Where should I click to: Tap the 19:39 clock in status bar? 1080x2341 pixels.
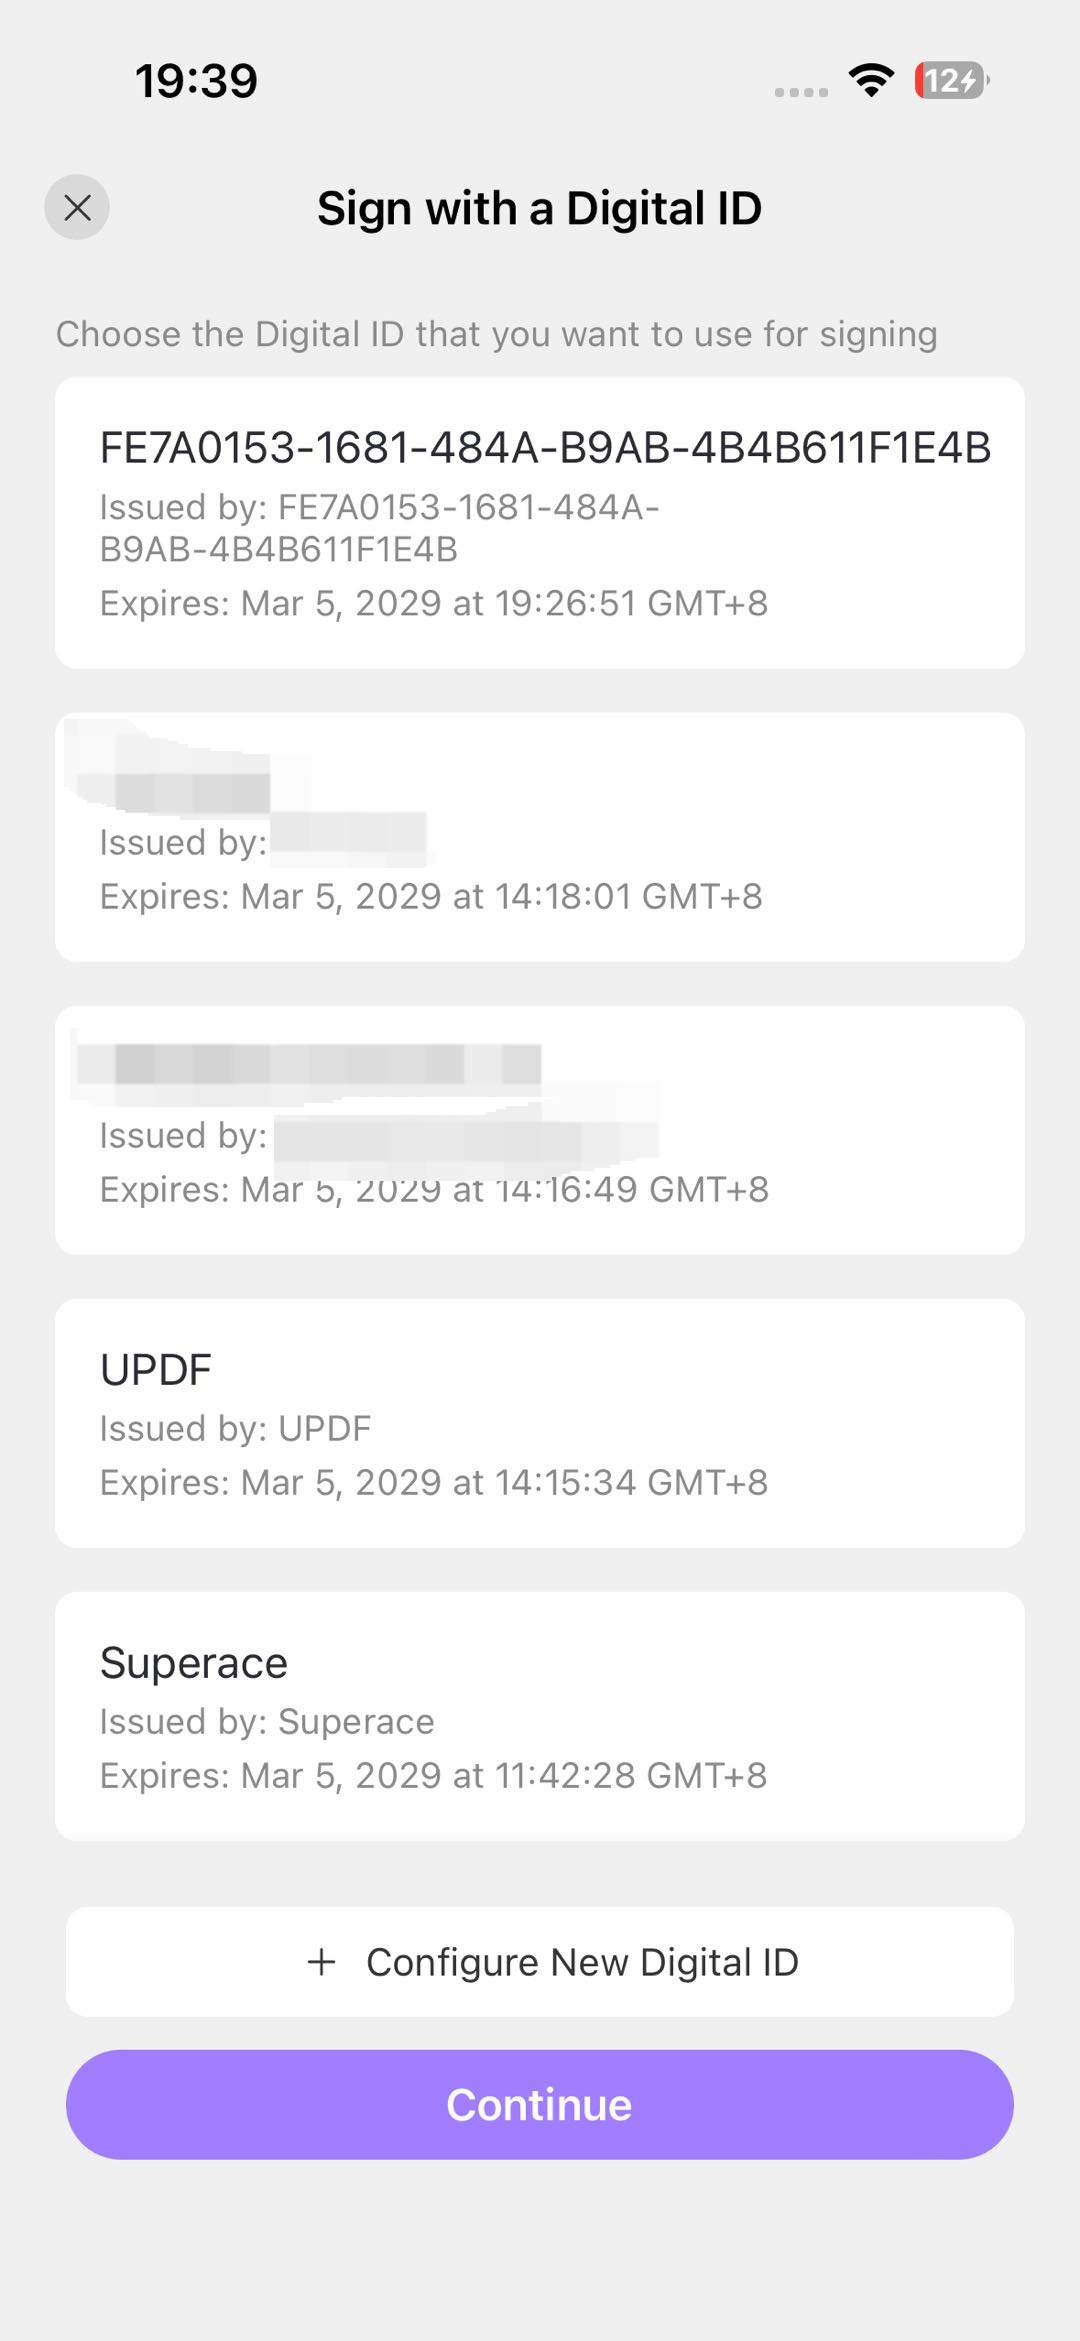(x=196, y=81)
